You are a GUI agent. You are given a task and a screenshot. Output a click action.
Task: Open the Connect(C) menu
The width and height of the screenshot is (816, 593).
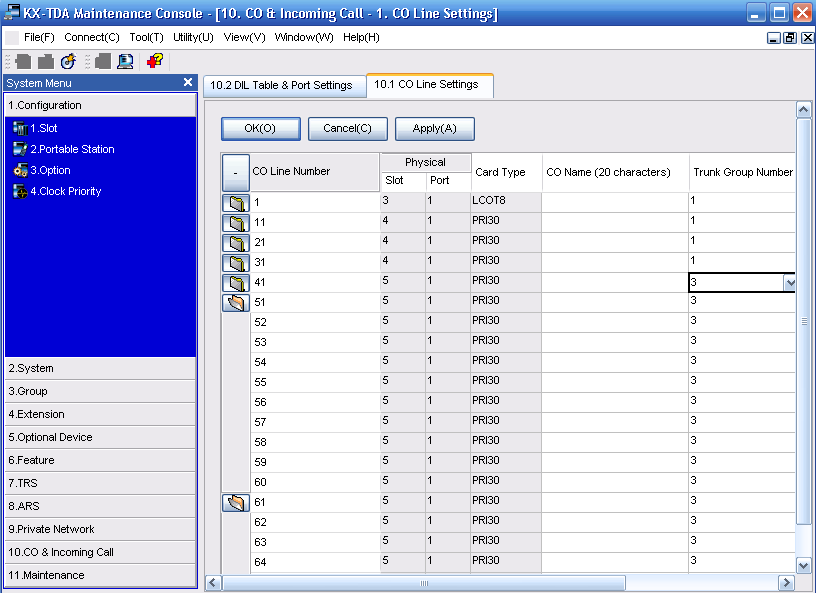pyautogui.click(x=92, y=37)
